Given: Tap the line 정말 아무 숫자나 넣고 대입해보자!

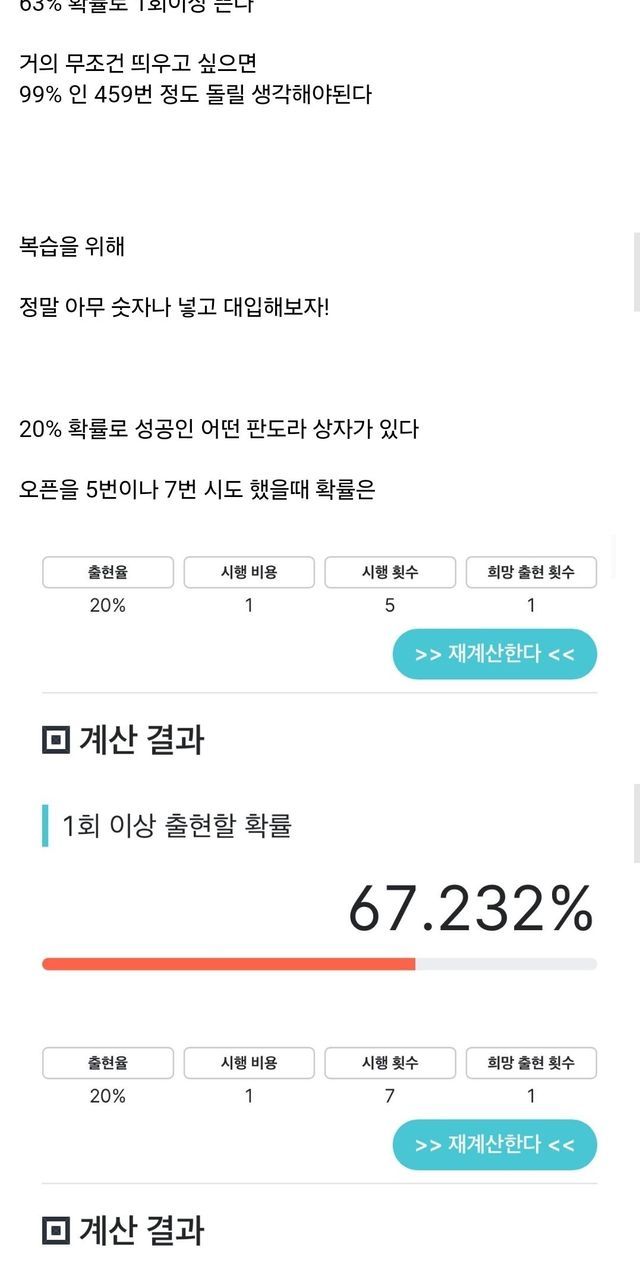Looking at the screenshot, I should [x=174, y=306].
